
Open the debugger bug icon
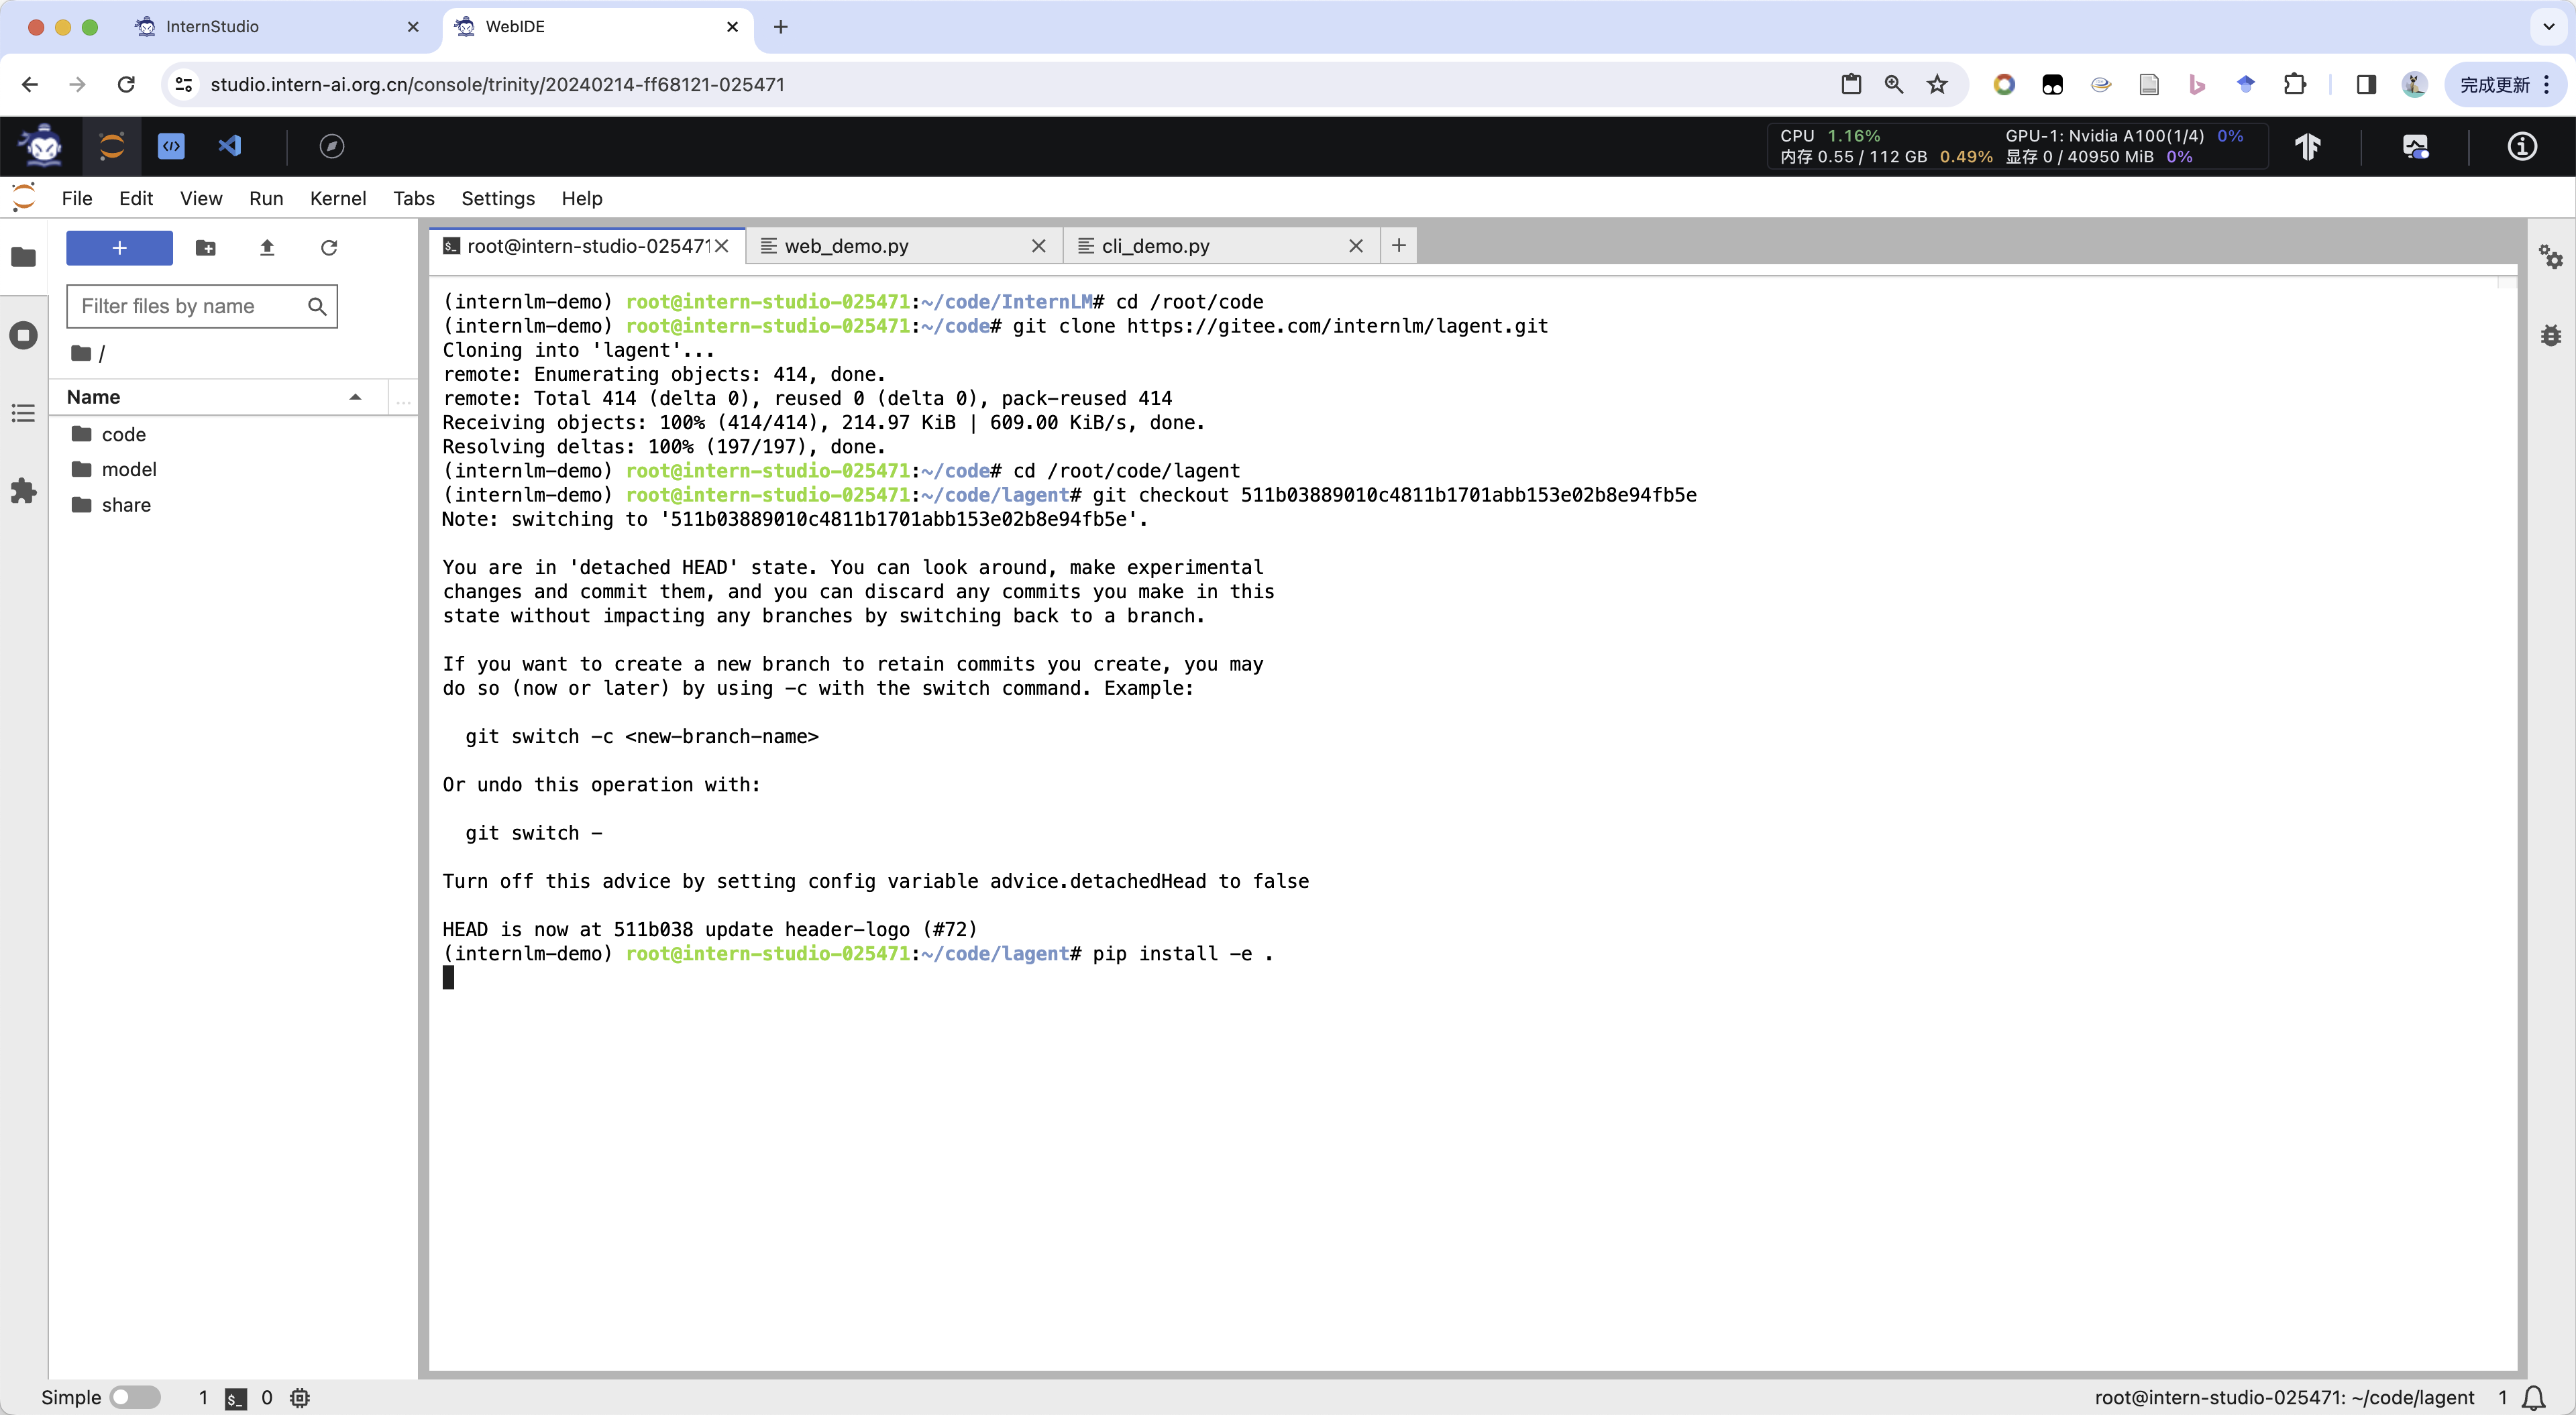point(2550,335)
